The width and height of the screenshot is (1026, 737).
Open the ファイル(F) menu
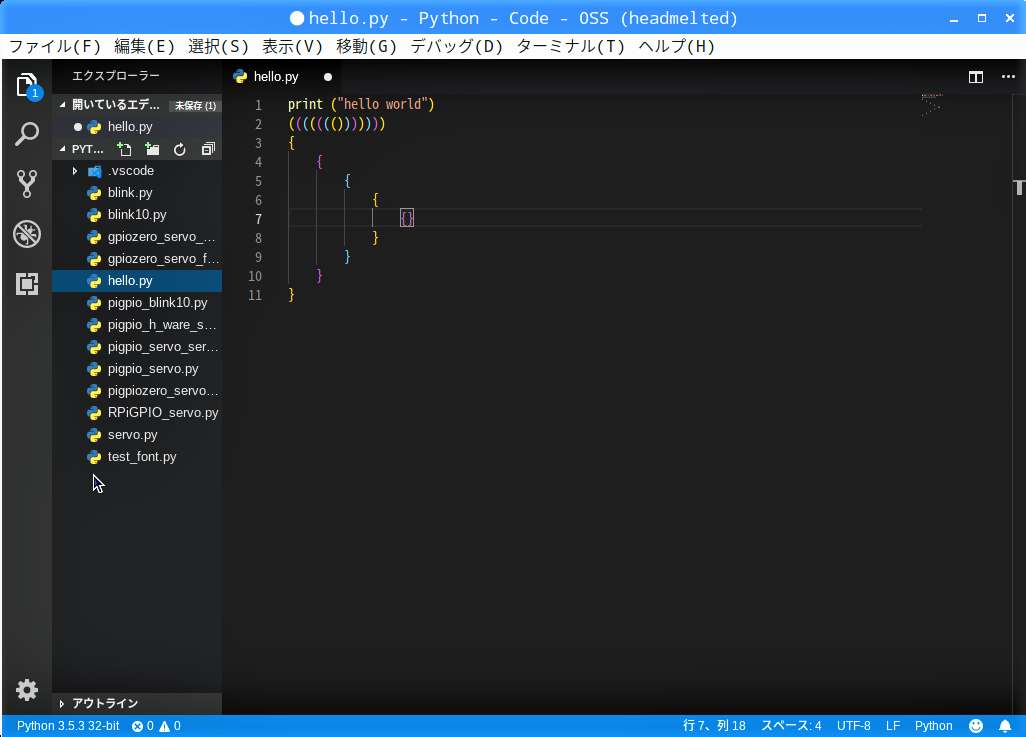[x=55, y=46]
